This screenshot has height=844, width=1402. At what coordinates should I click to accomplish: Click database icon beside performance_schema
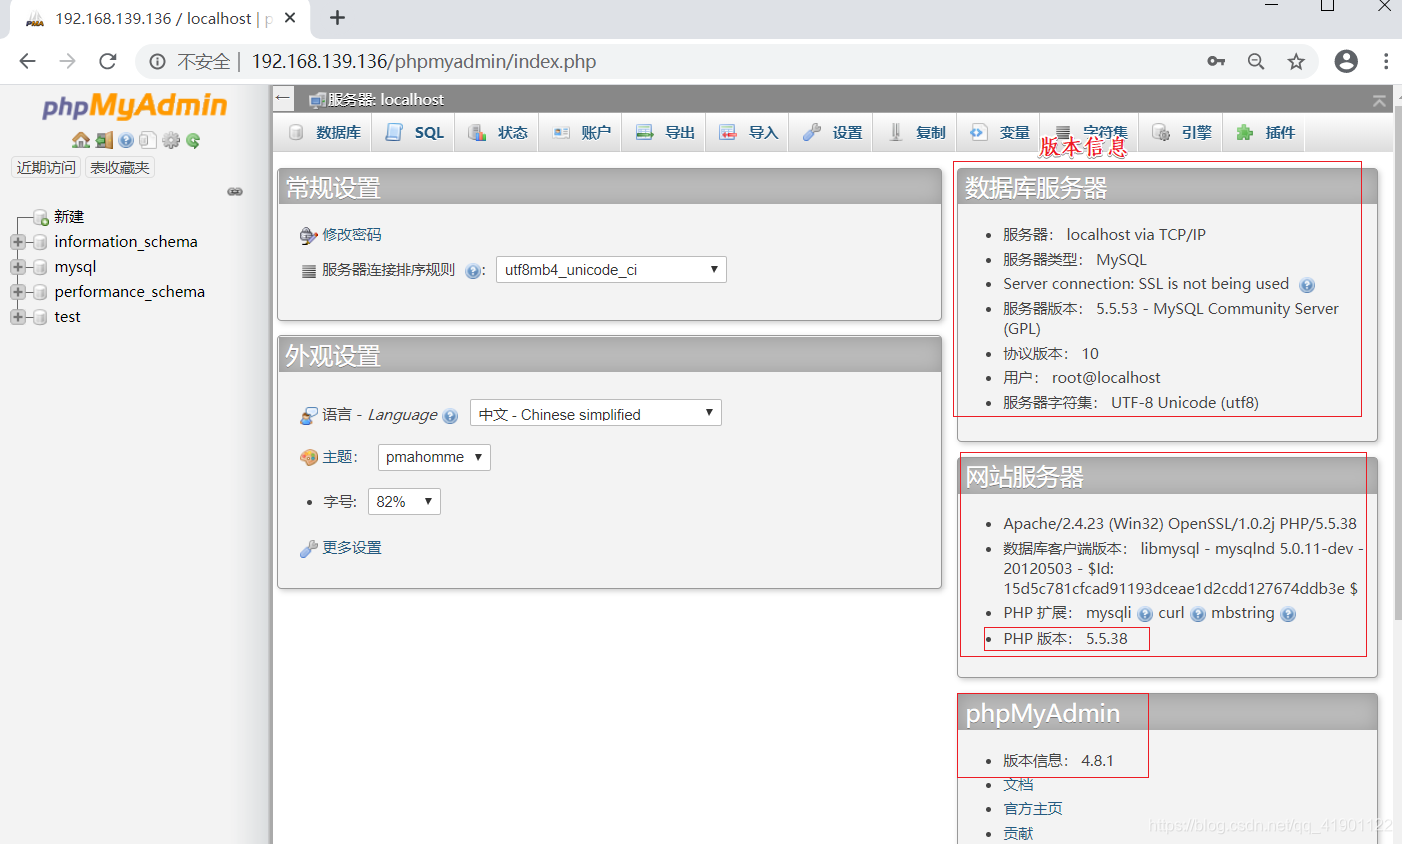click(x=40, y=292)
